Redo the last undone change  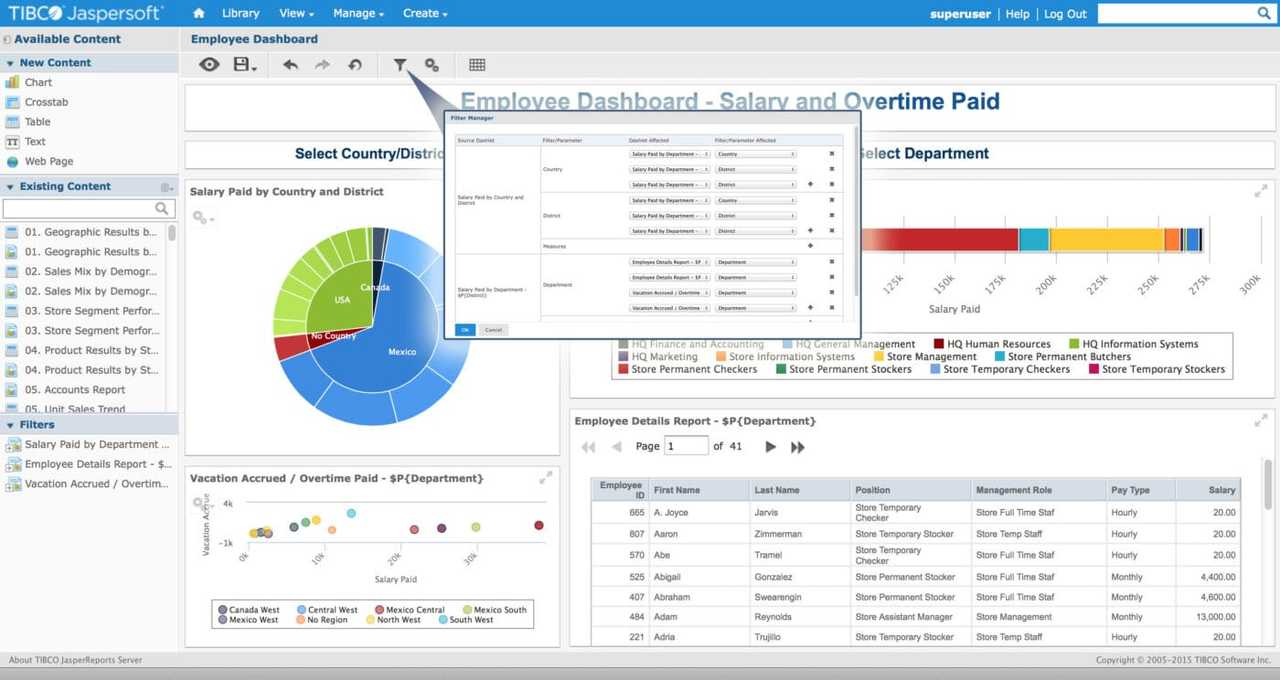click(322, 65)
